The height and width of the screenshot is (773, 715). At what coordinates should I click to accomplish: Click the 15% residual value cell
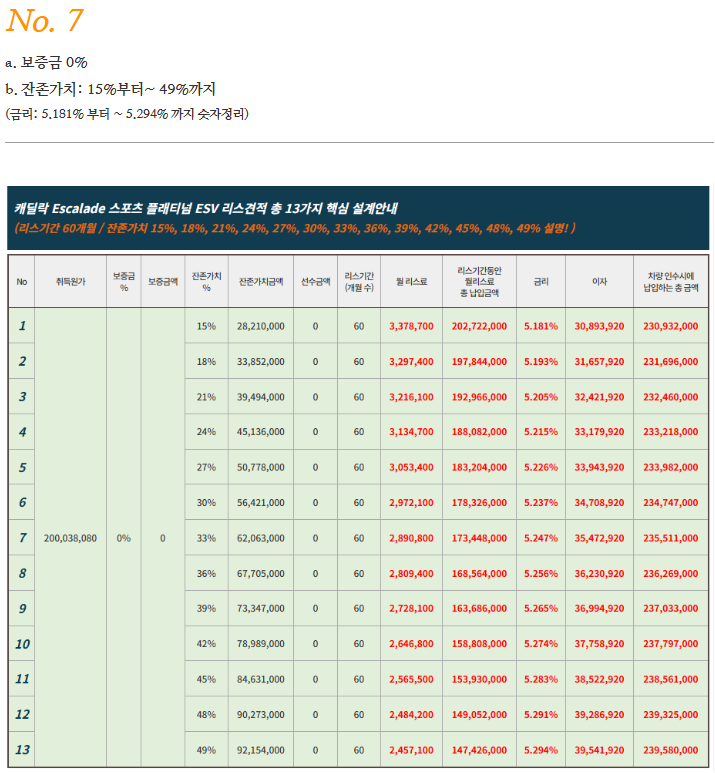[206, 326]
